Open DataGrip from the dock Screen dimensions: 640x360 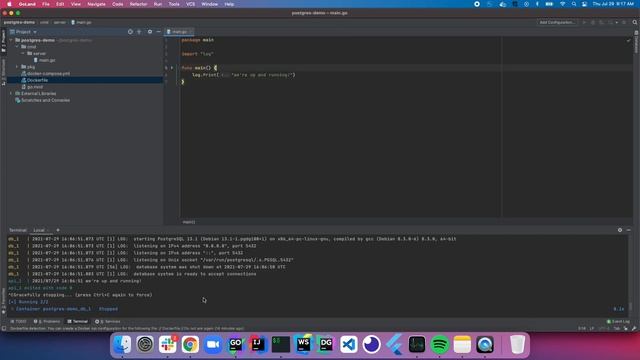coord(326,345)
